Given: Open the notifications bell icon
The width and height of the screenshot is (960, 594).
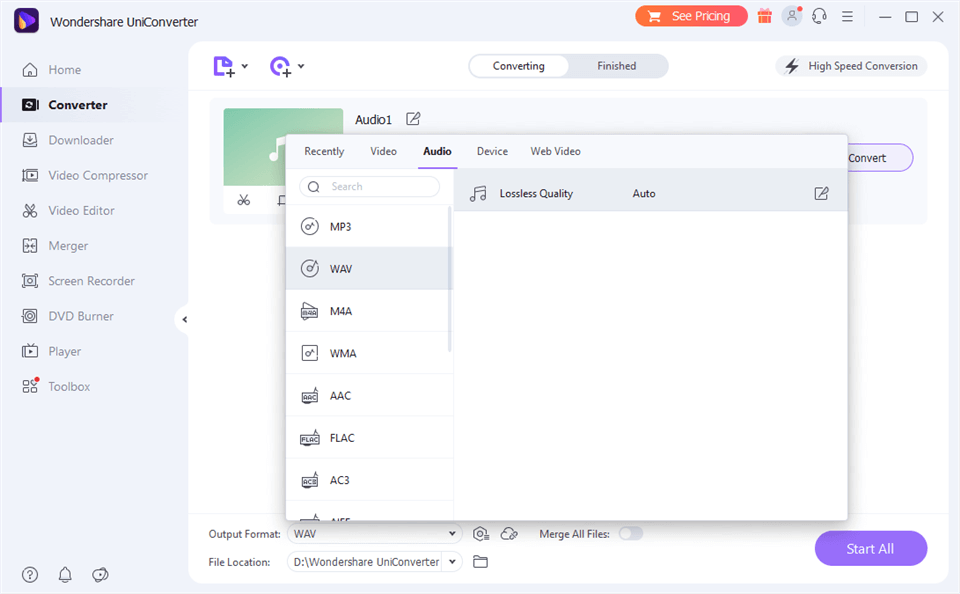Looking at the screenshot, I should point(65,574).
